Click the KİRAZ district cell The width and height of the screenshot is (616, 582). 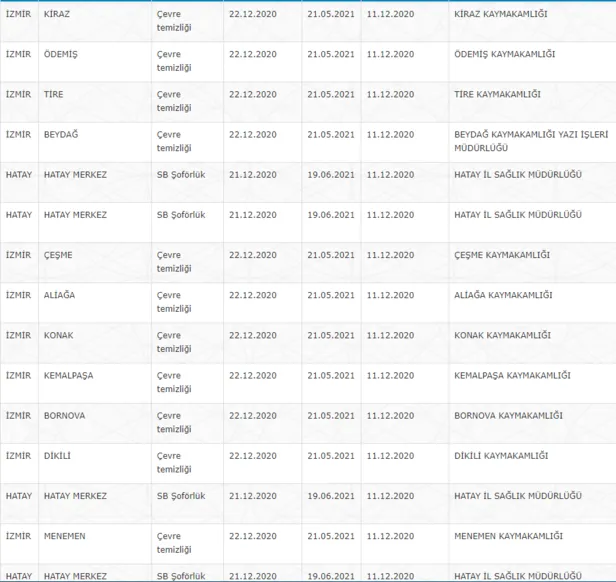point(56,14)
